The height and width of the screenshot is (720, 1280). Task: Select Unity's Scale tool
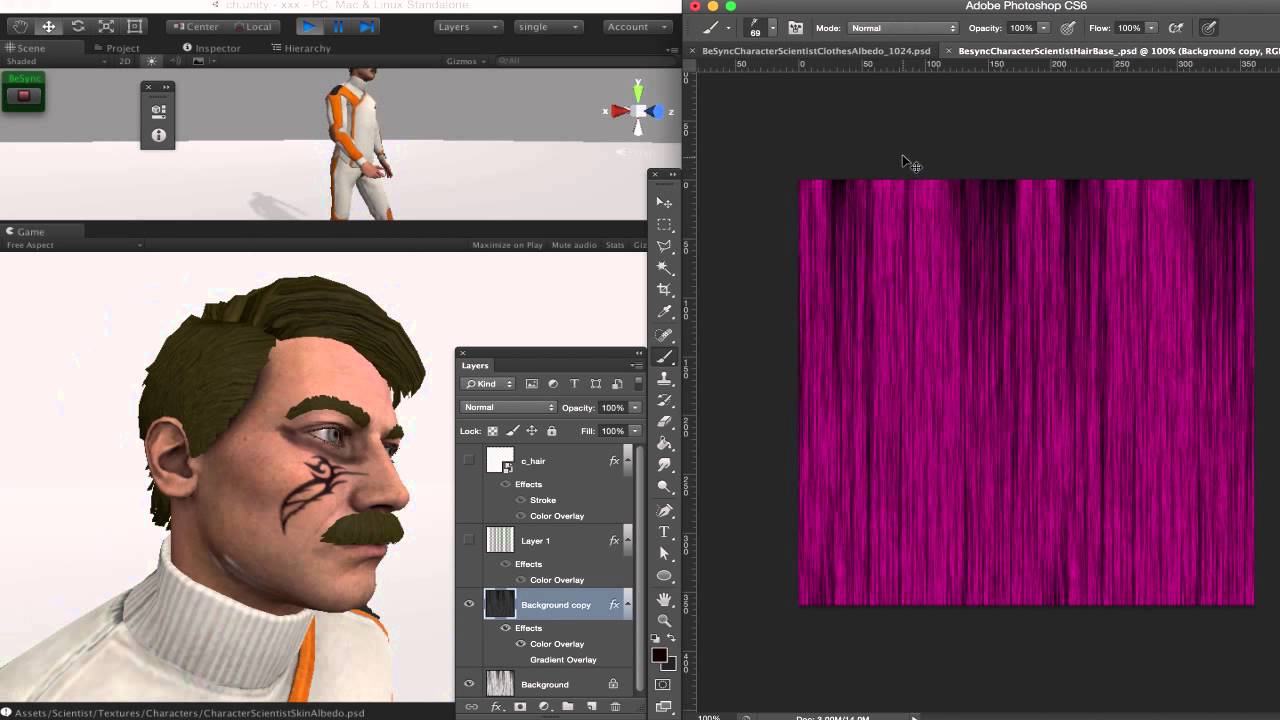[x=106, y=27]
